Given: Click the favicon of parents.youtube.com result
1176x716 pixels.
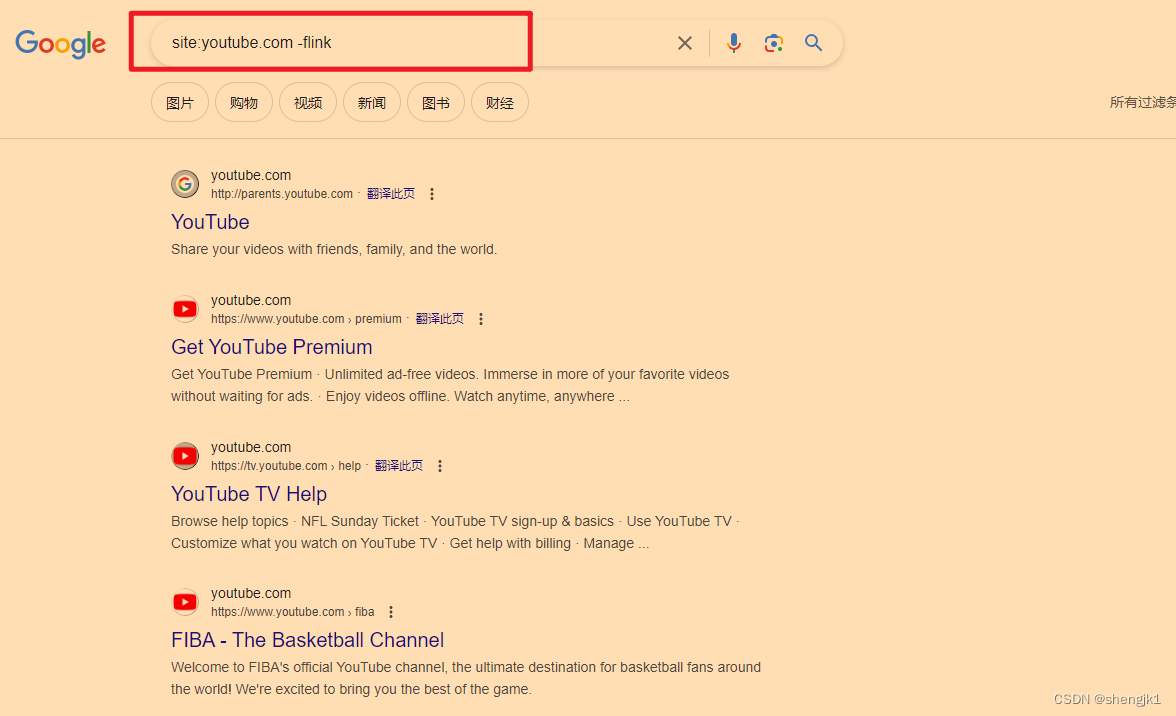Looking at the screenshot, I should click(x=185, y=184).
